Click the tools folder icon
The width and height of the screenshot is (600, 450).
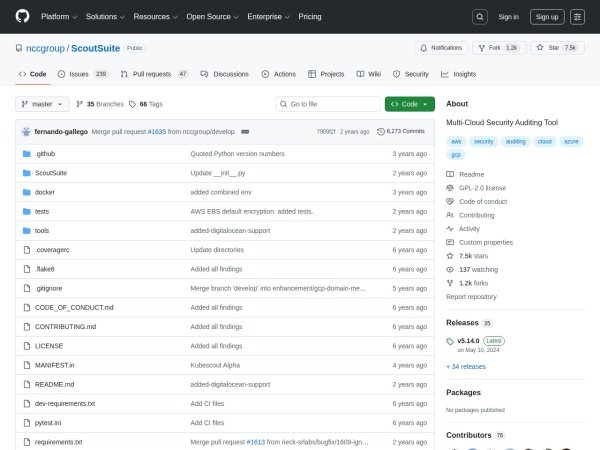(x=27, y=231)
